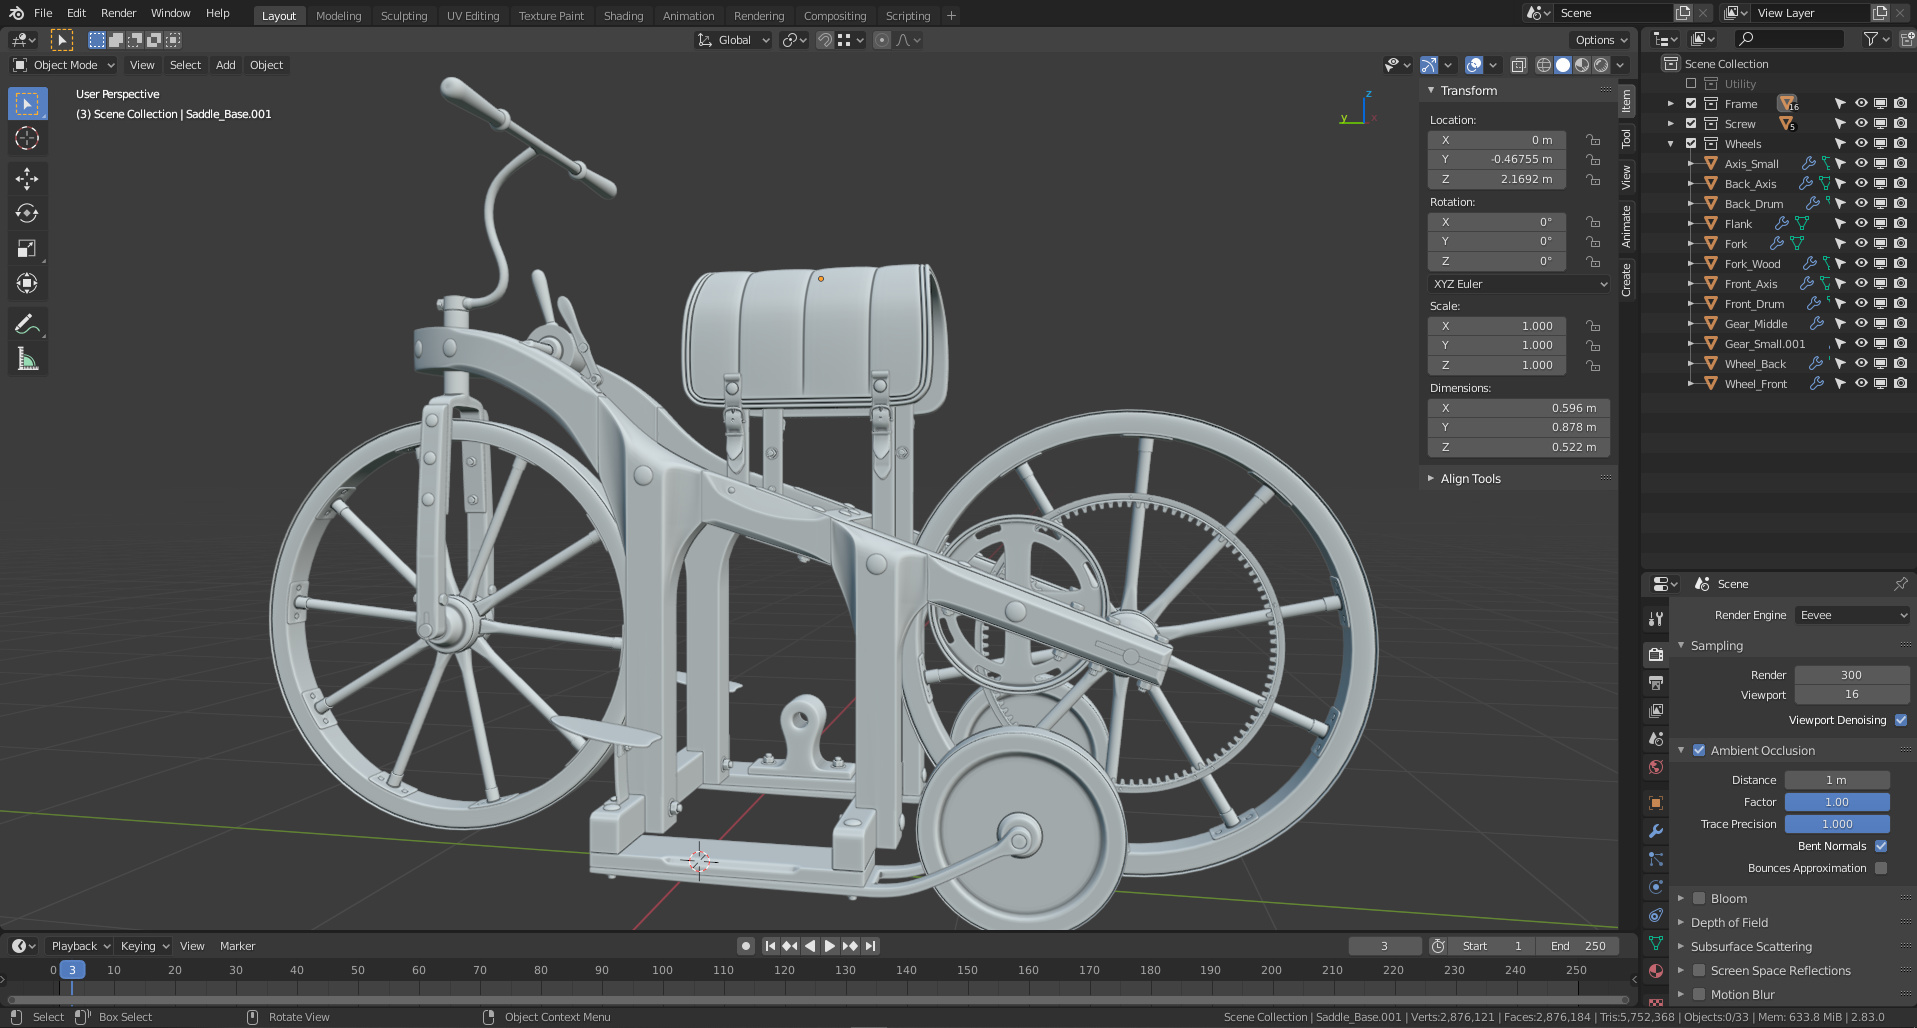Switch to the Sculpting workspace tab
Image resolution: width=1917 pixels, height=1028 pixels.
coord(404,16)
